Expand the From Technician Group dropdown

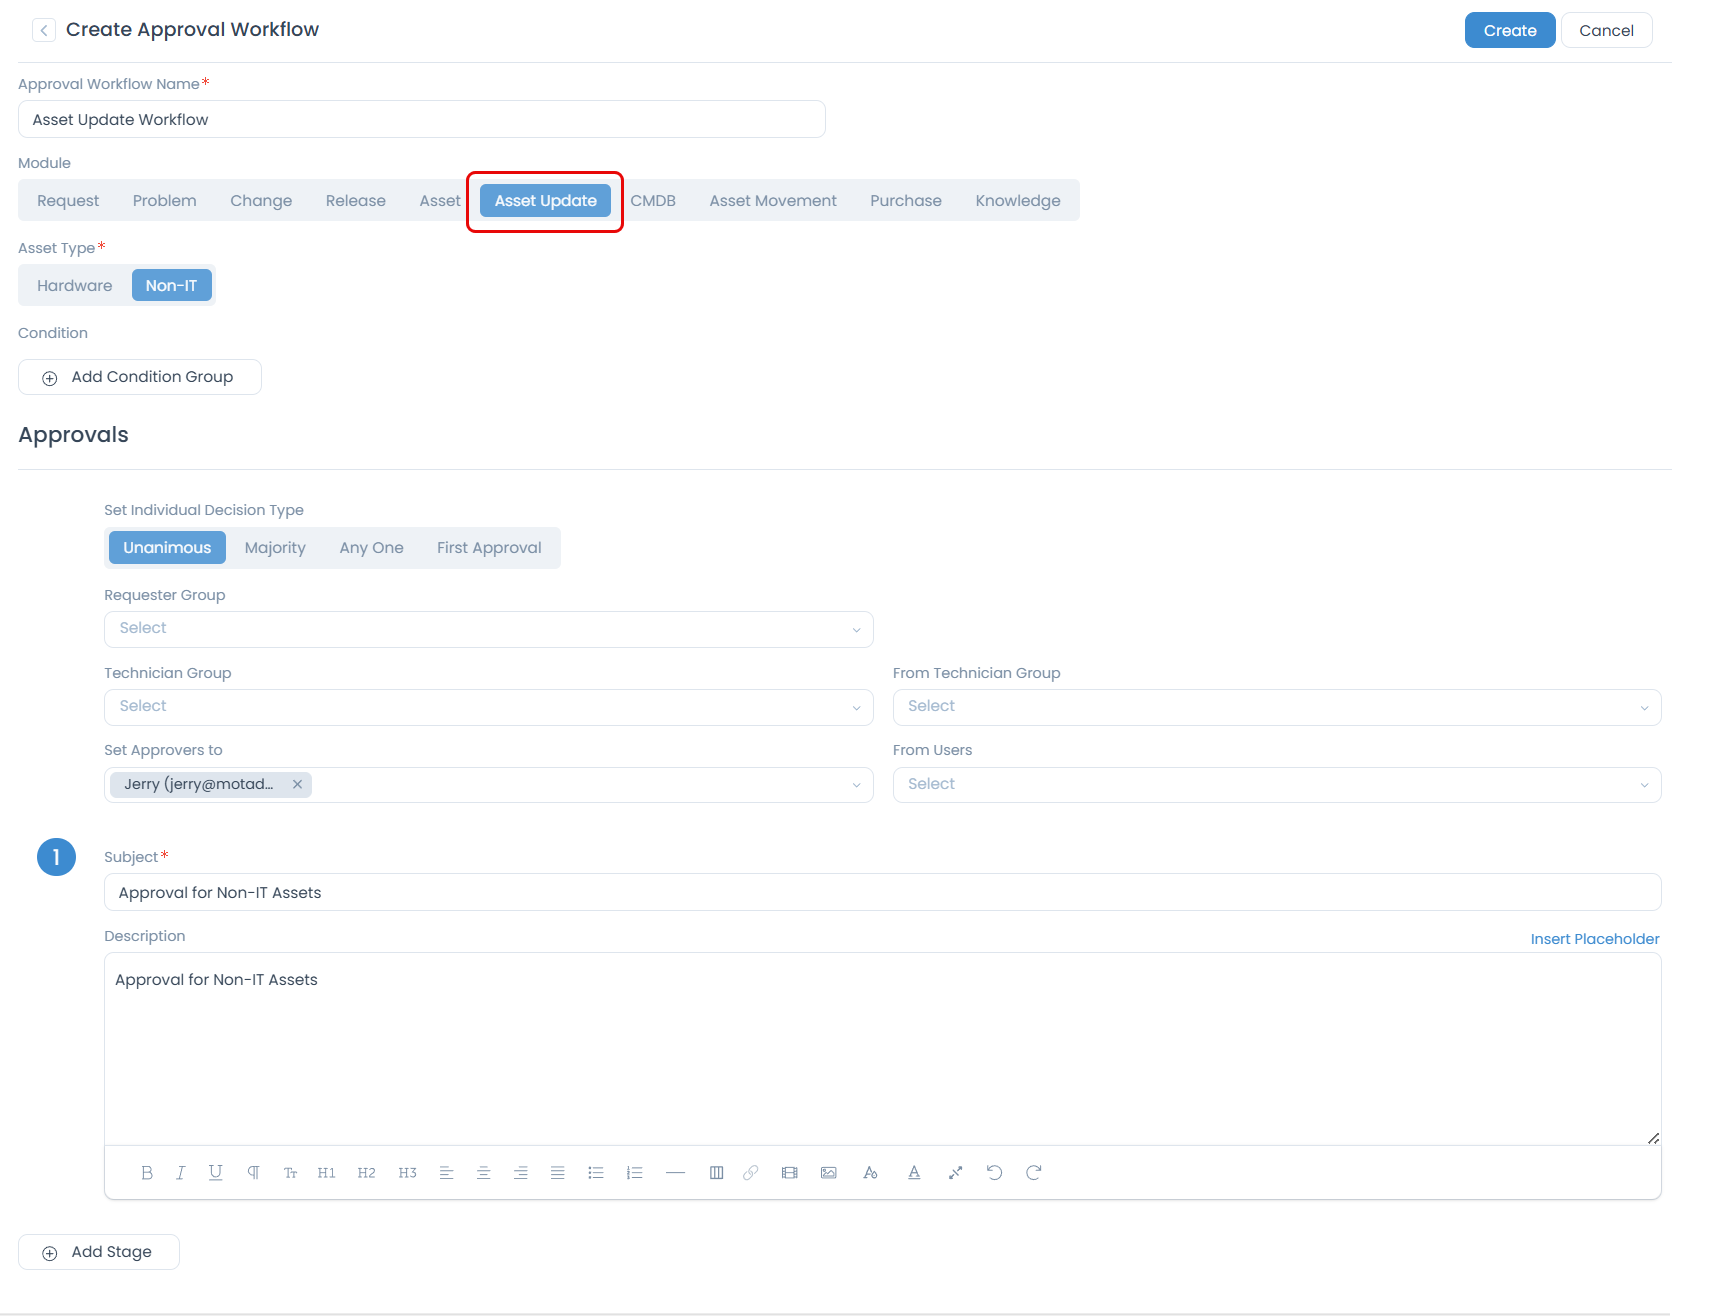pyautogui.click(x=1276, y=707)
